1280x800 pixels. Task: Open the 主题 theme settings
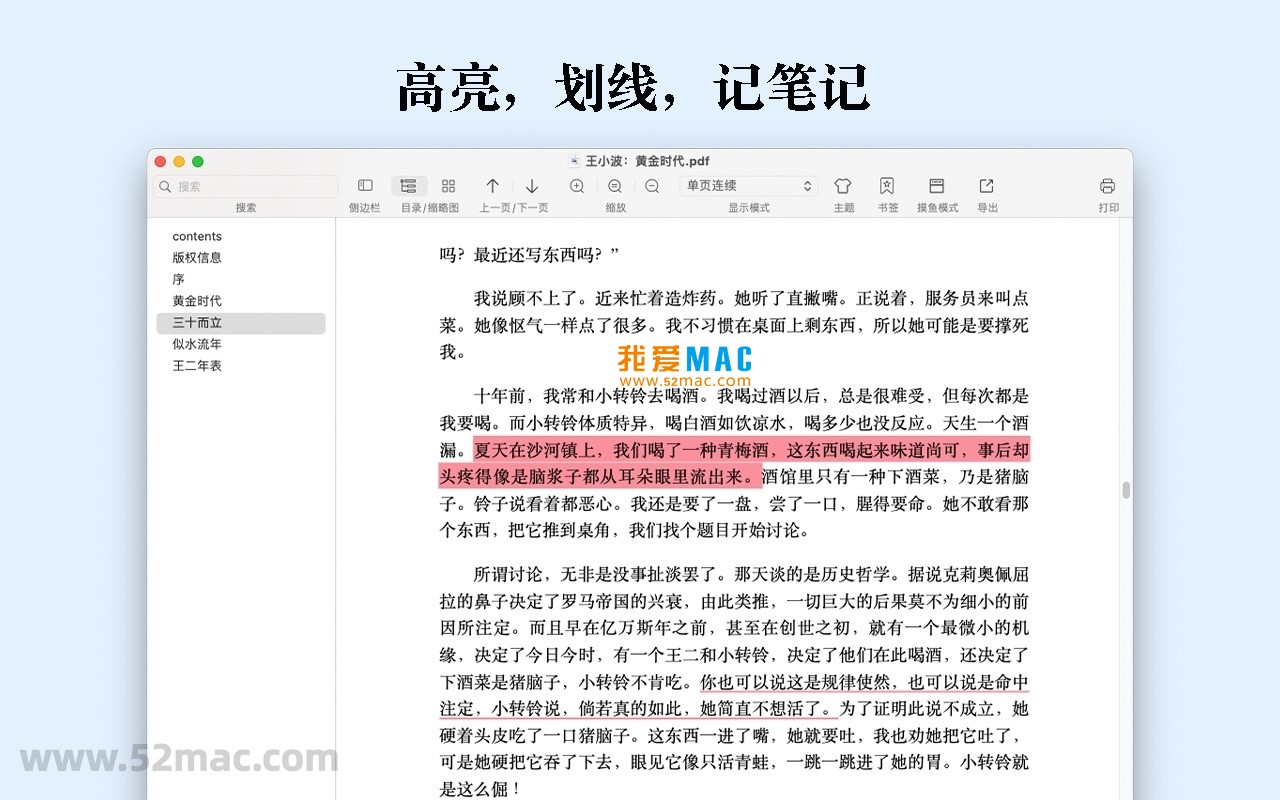[843, 185]
